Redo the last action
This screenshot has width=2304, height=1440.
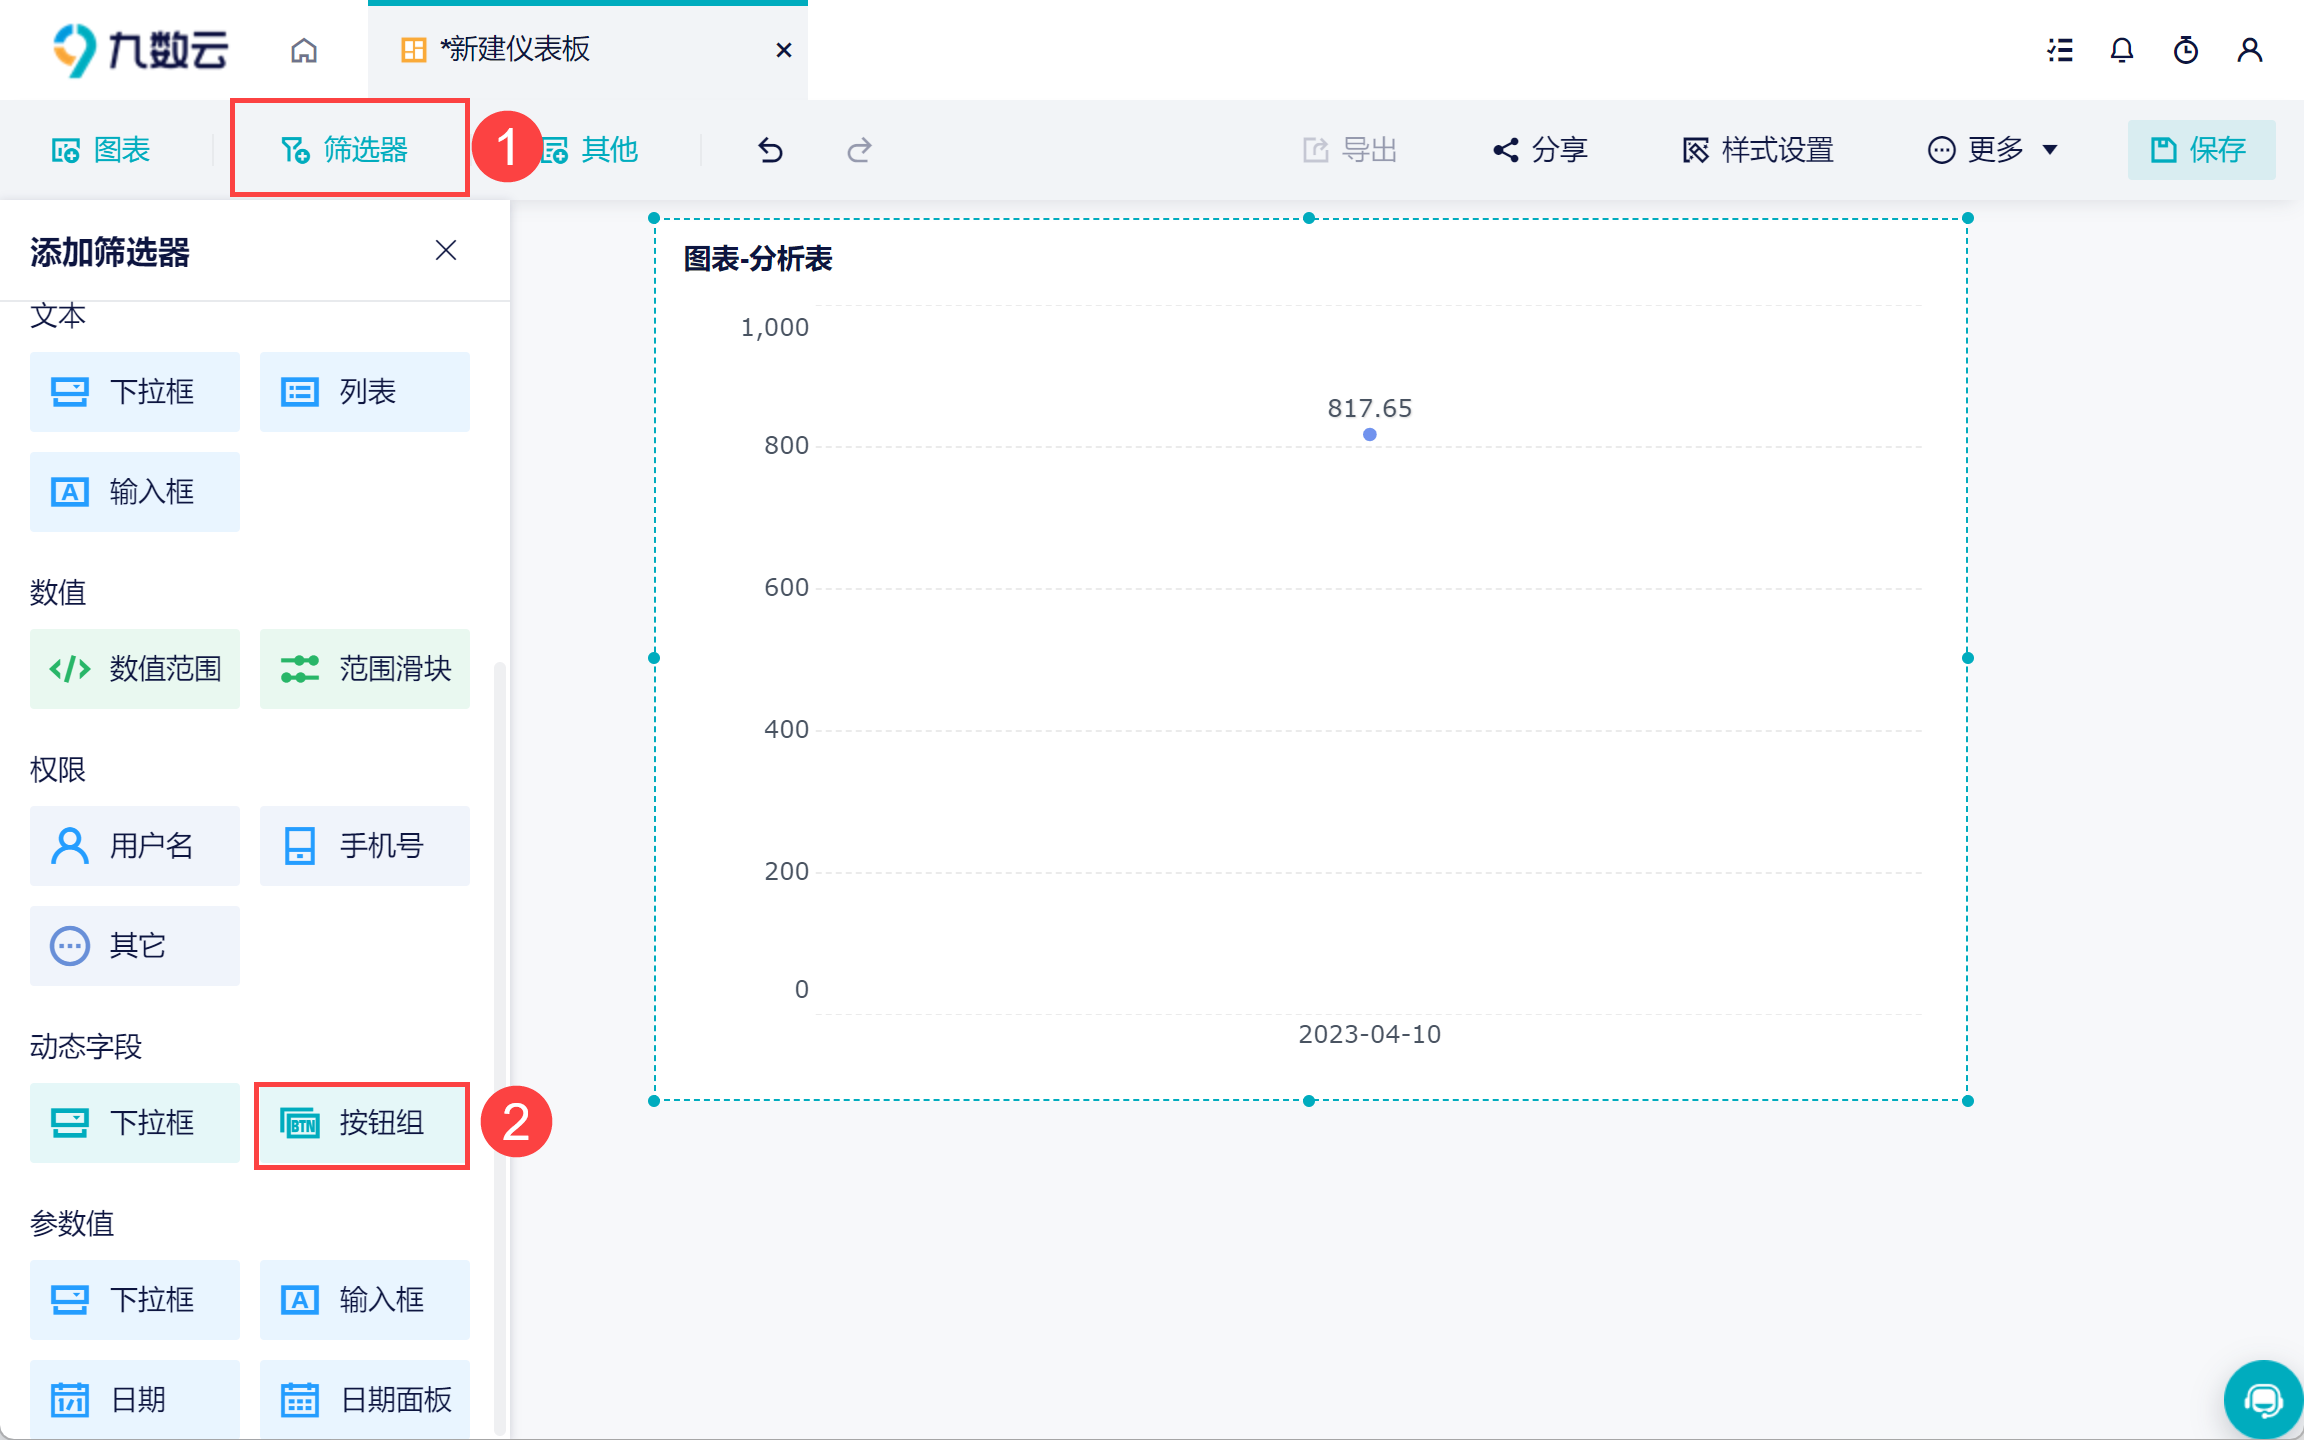[859, 150]
